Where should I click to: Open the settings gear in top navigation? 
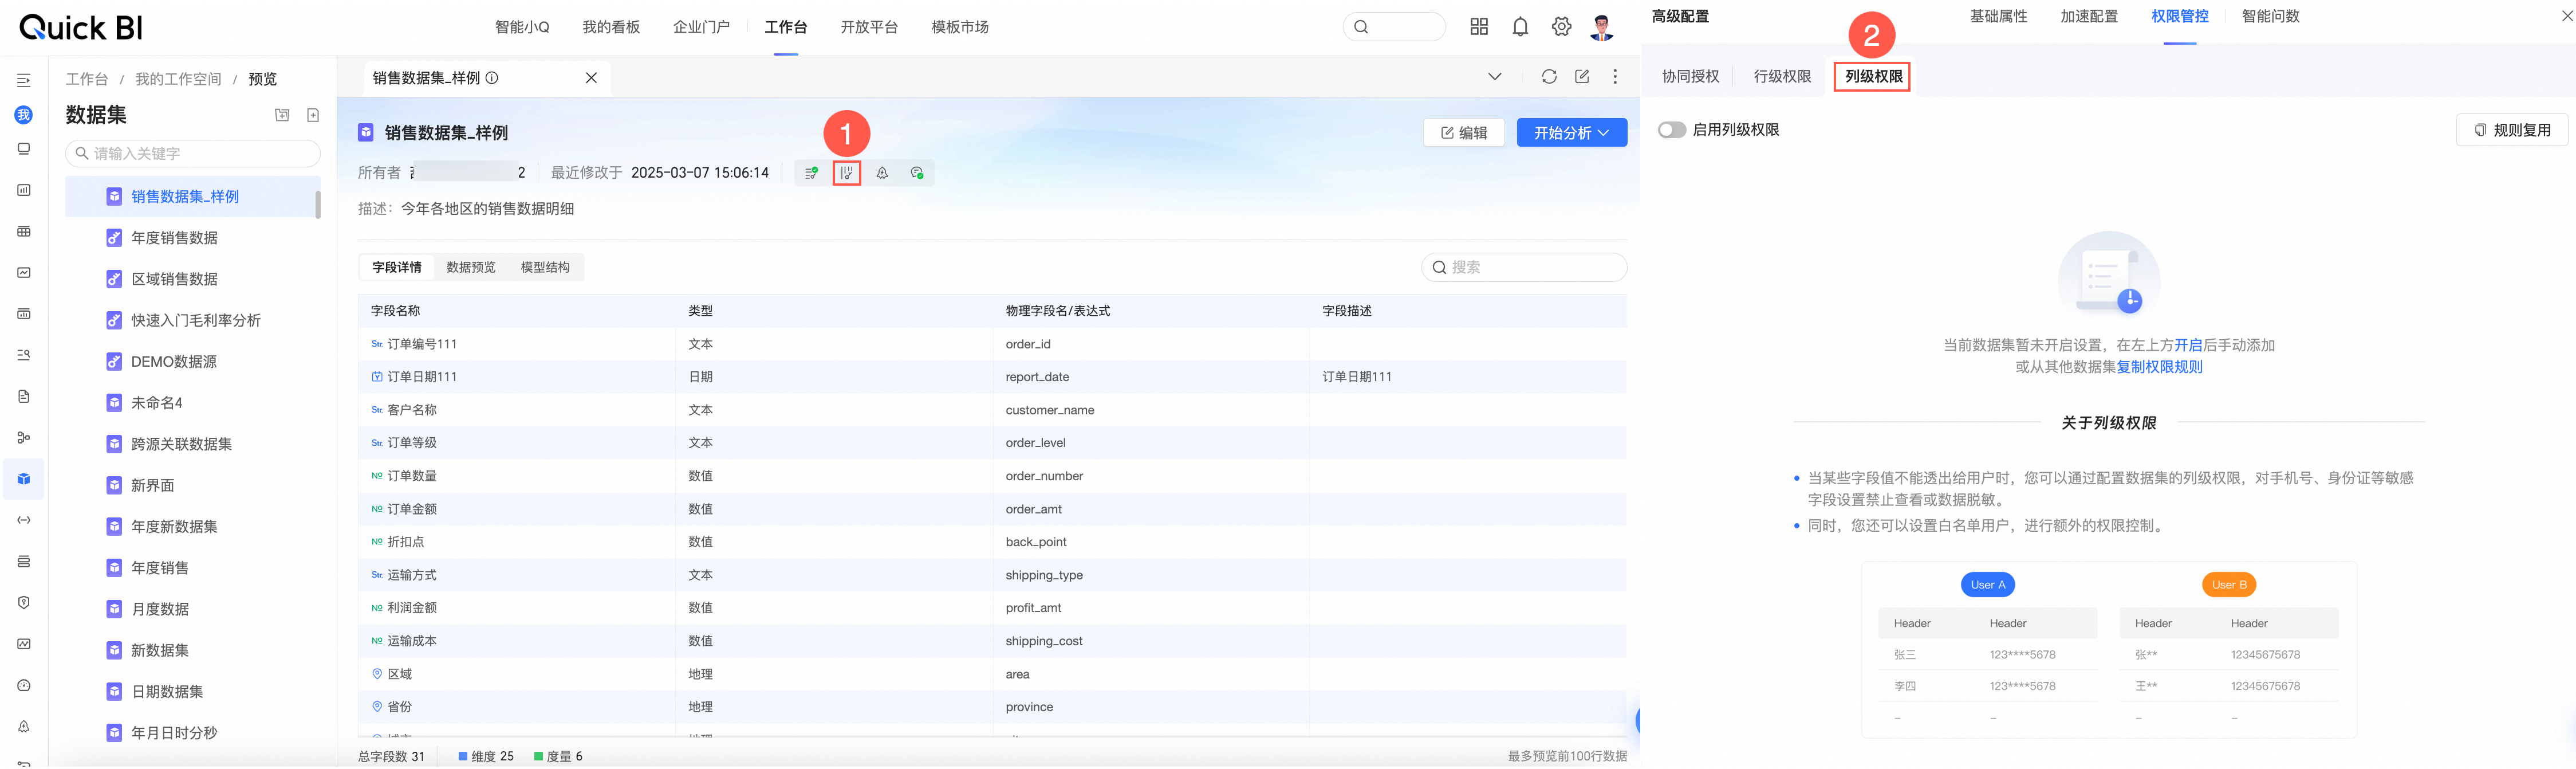1561,27
